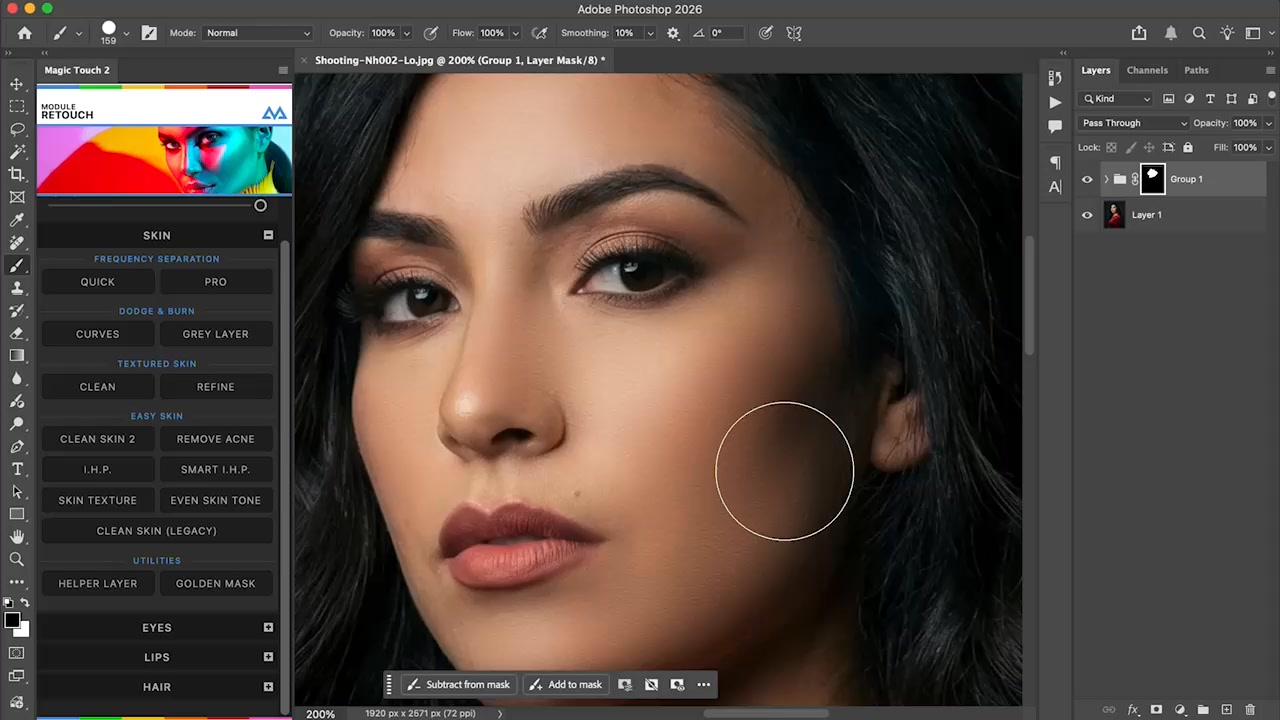Select the Eraser tool
Screen dimensions: 1280x720
tap(17, 333)
